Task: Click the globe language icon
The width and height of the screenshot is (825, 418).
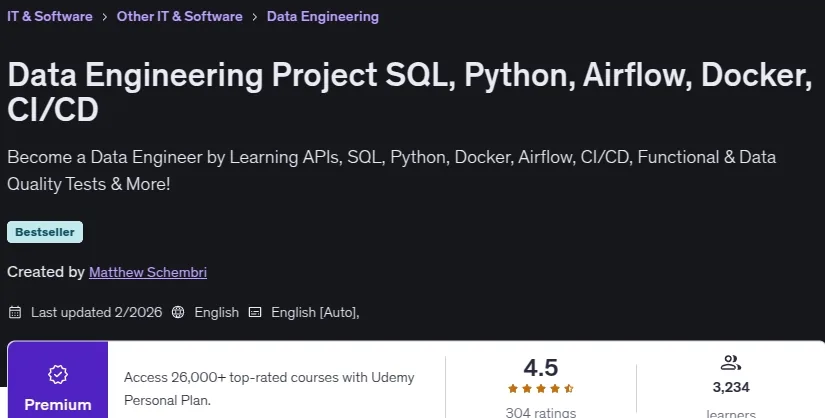Action: (178, 312)
